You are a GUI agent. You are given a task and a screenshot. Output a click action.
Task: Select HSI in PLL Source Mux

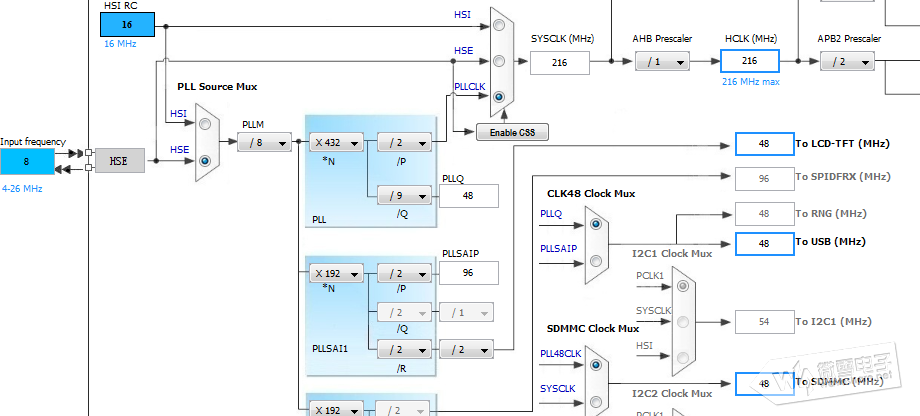(206, 123)
